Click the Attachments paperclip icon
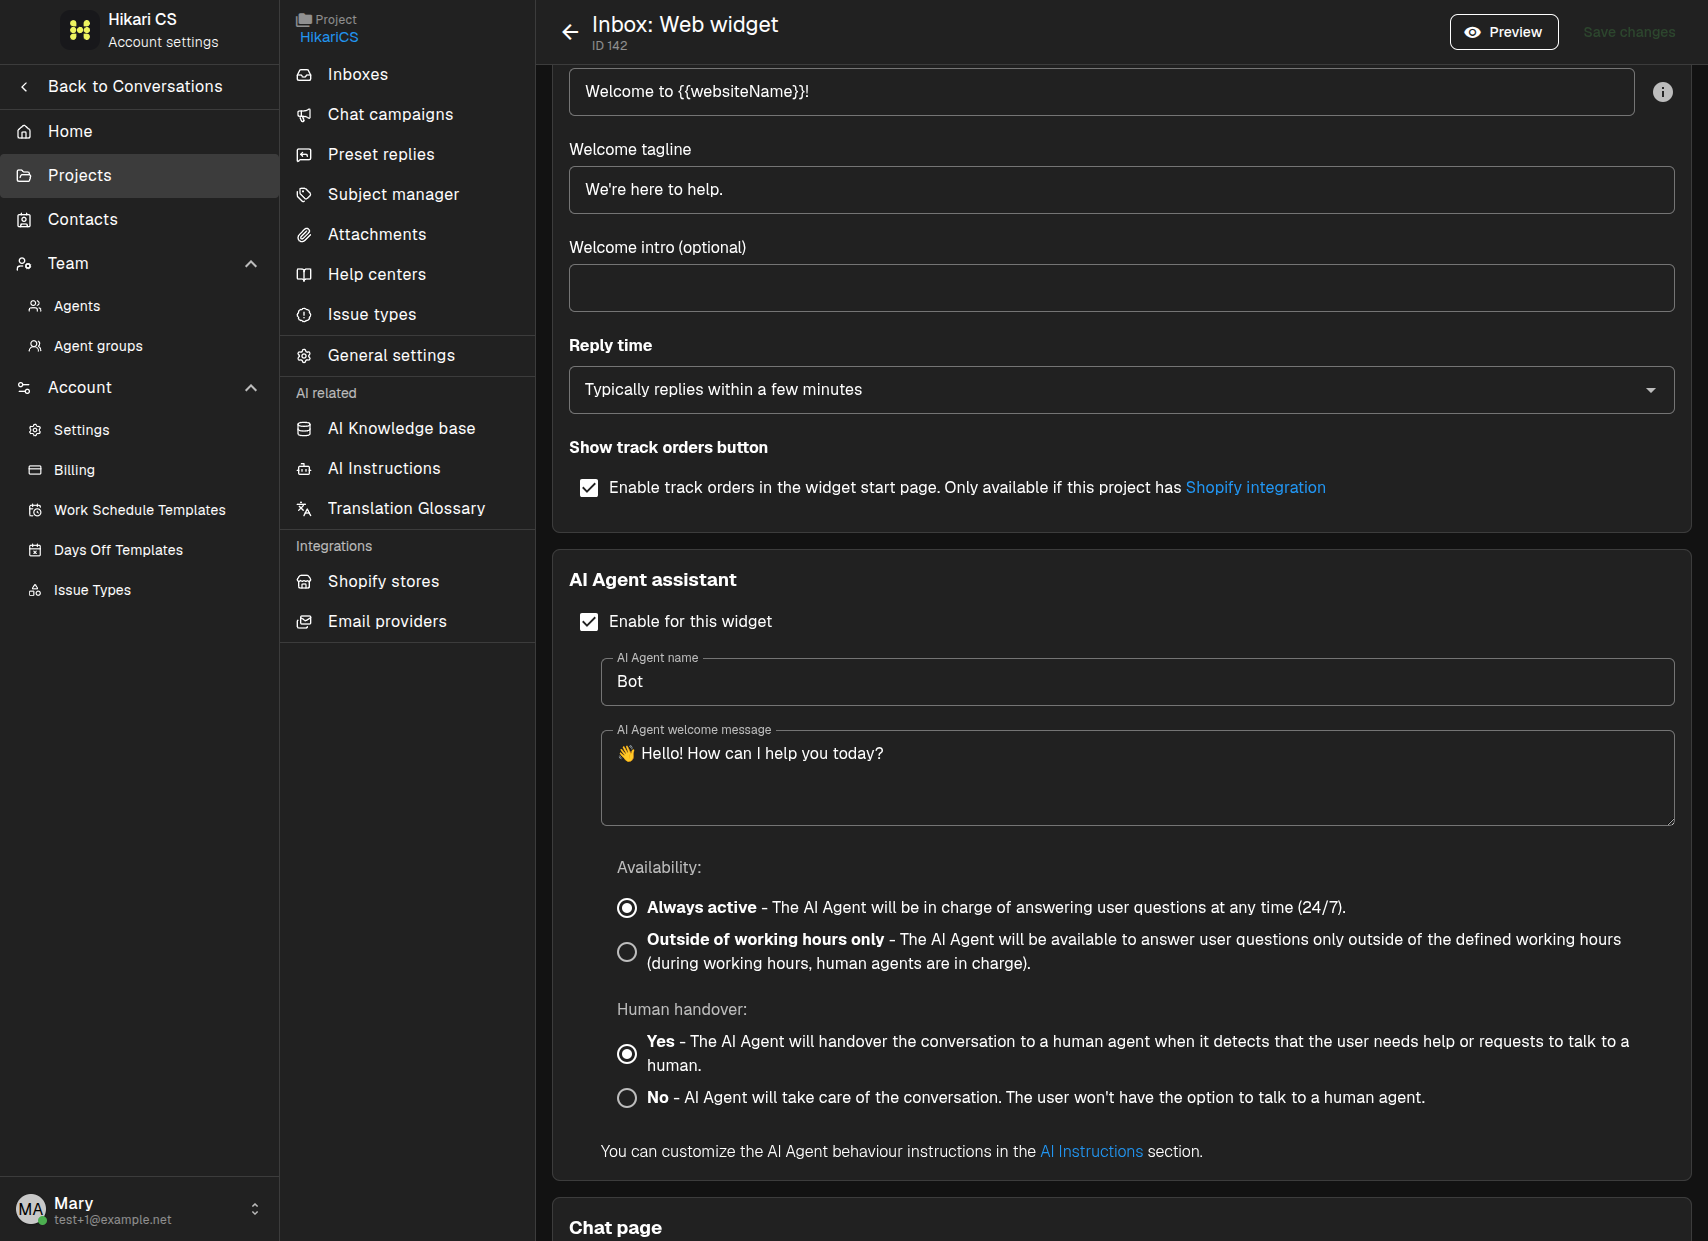Screen dimensions: 1708x1241 304,235
